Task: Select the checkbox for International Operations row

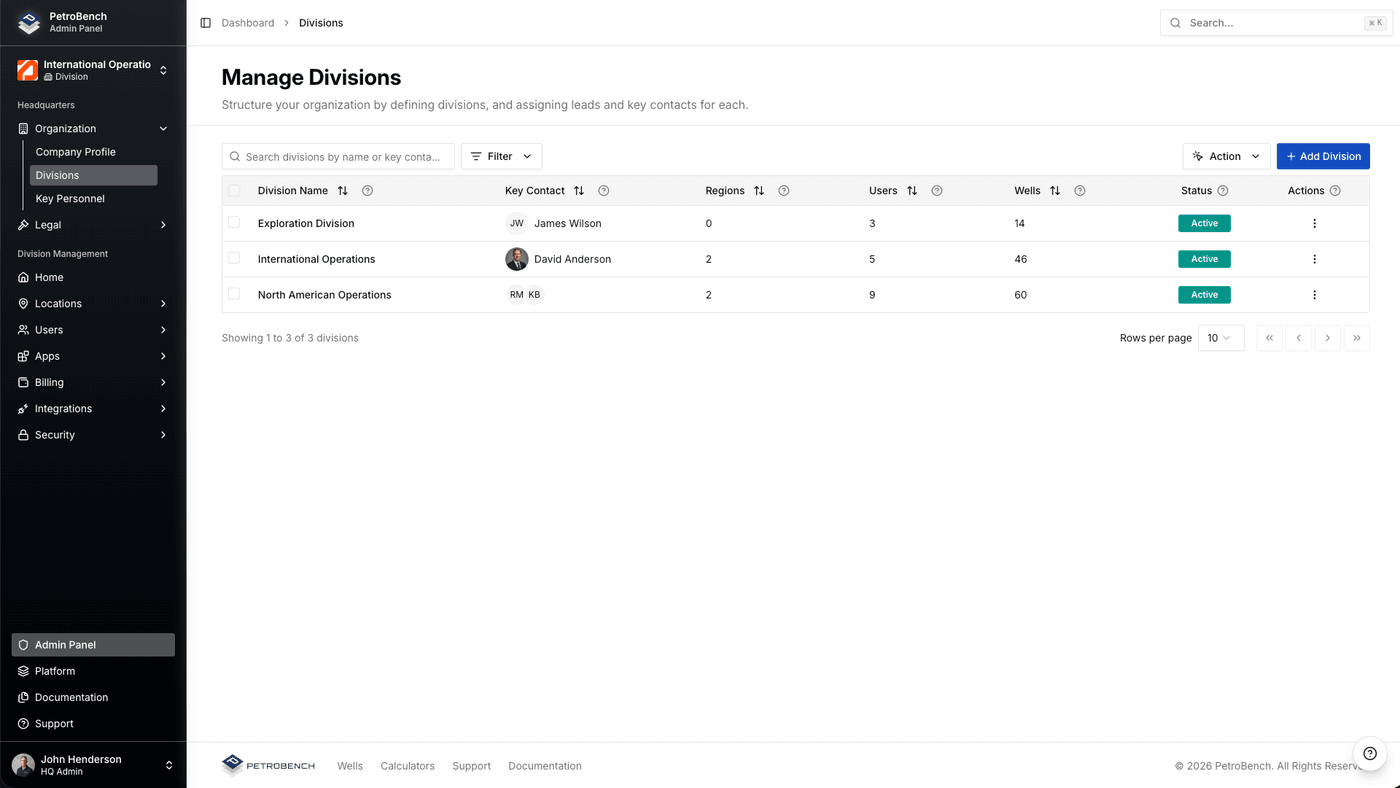Action: pyautogui.click(x=234, y=258)
